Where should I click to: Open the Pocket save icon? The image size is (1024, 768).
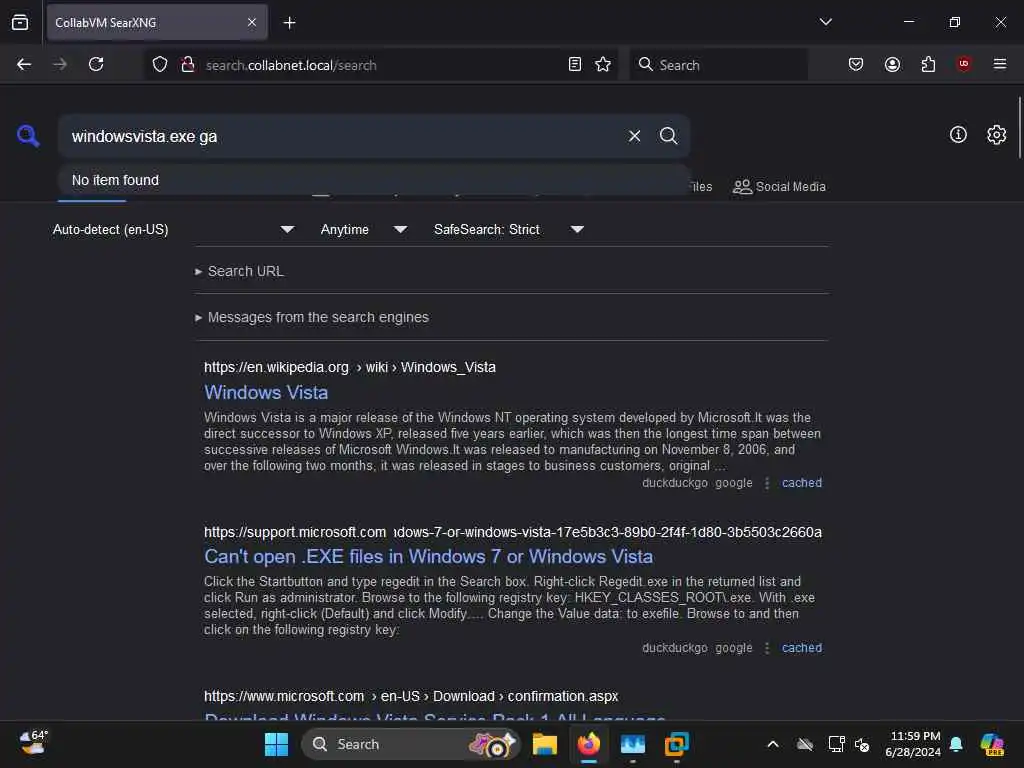pyautogui.click(x=856, y=64)
